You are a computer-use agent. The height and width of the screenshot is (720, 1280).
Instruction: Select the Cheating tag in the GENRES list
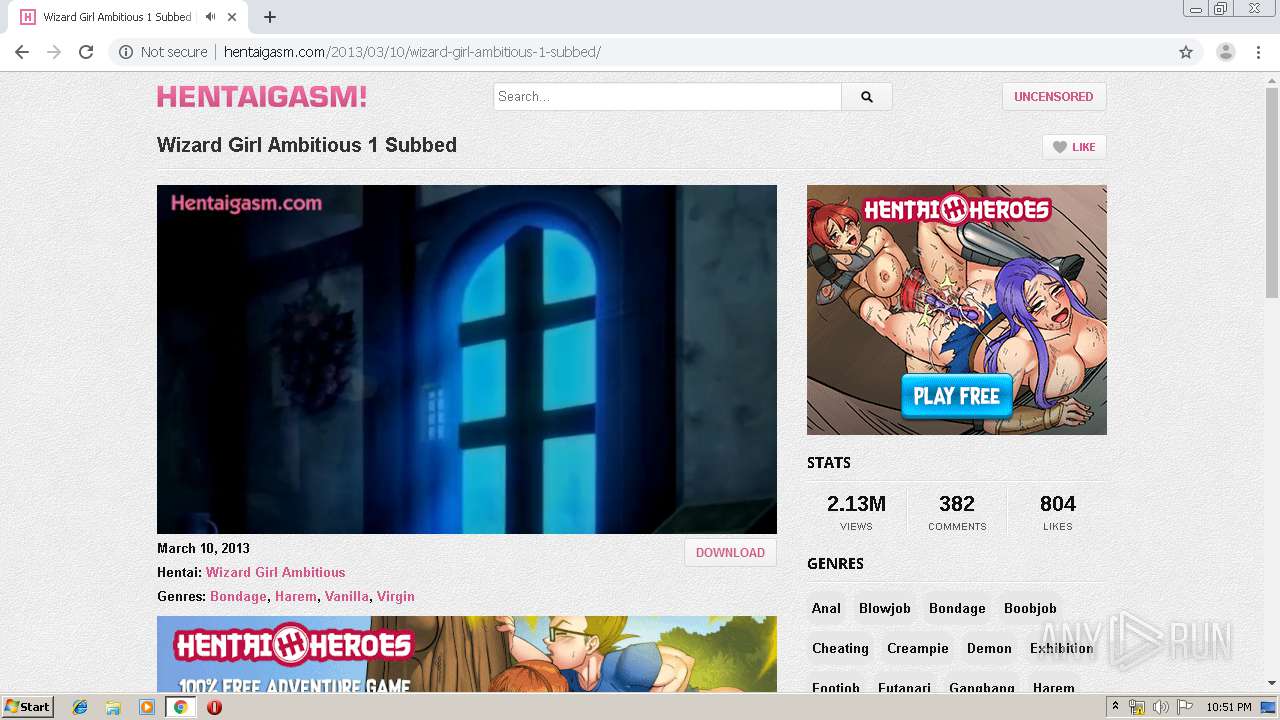coord(840,648)
